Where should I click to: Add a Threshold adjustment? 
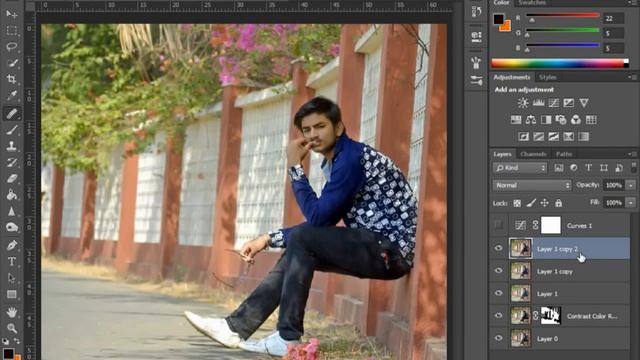pyautogui.click(x=553, y=136)
